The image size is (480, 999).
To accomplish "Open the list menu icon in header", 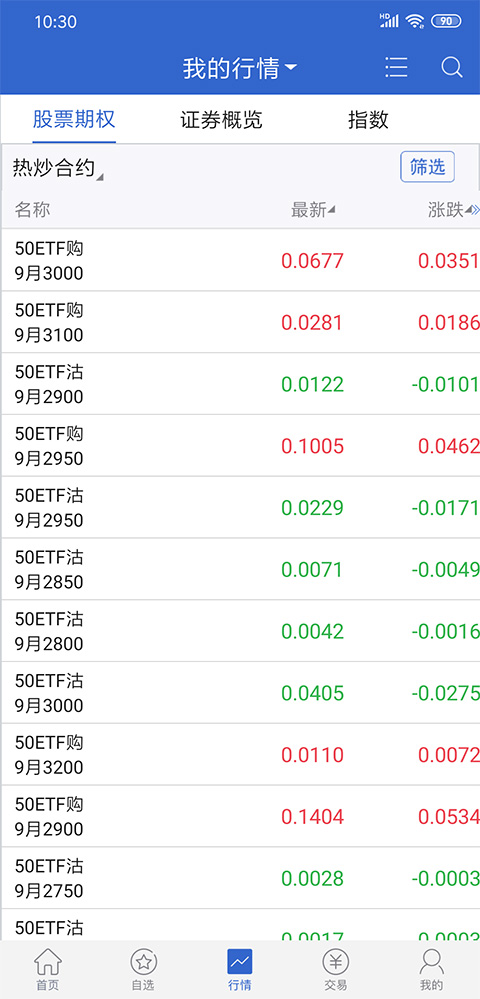I will coord(396,68).
